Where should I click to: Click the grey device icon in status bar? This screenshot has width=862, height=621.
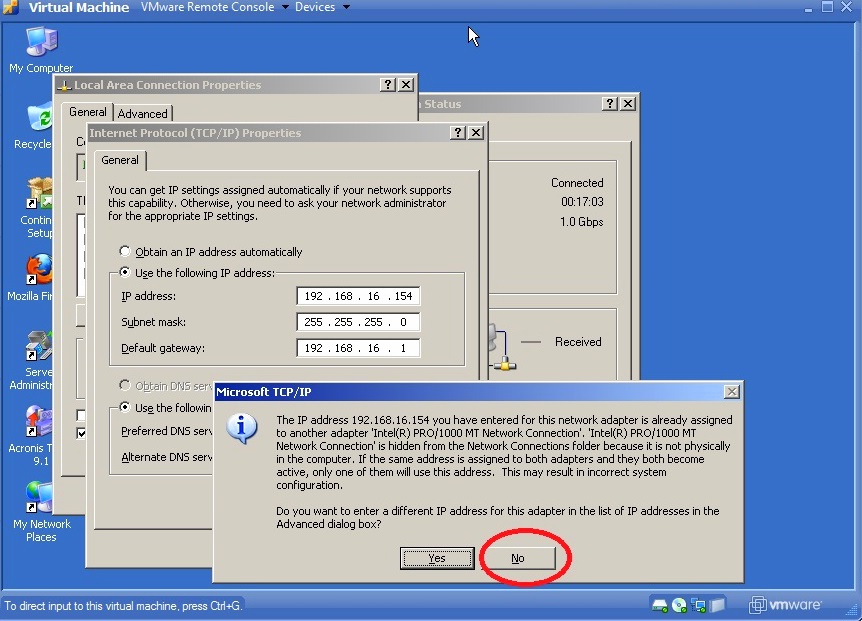pyautogui.click(x=717, y=606)
